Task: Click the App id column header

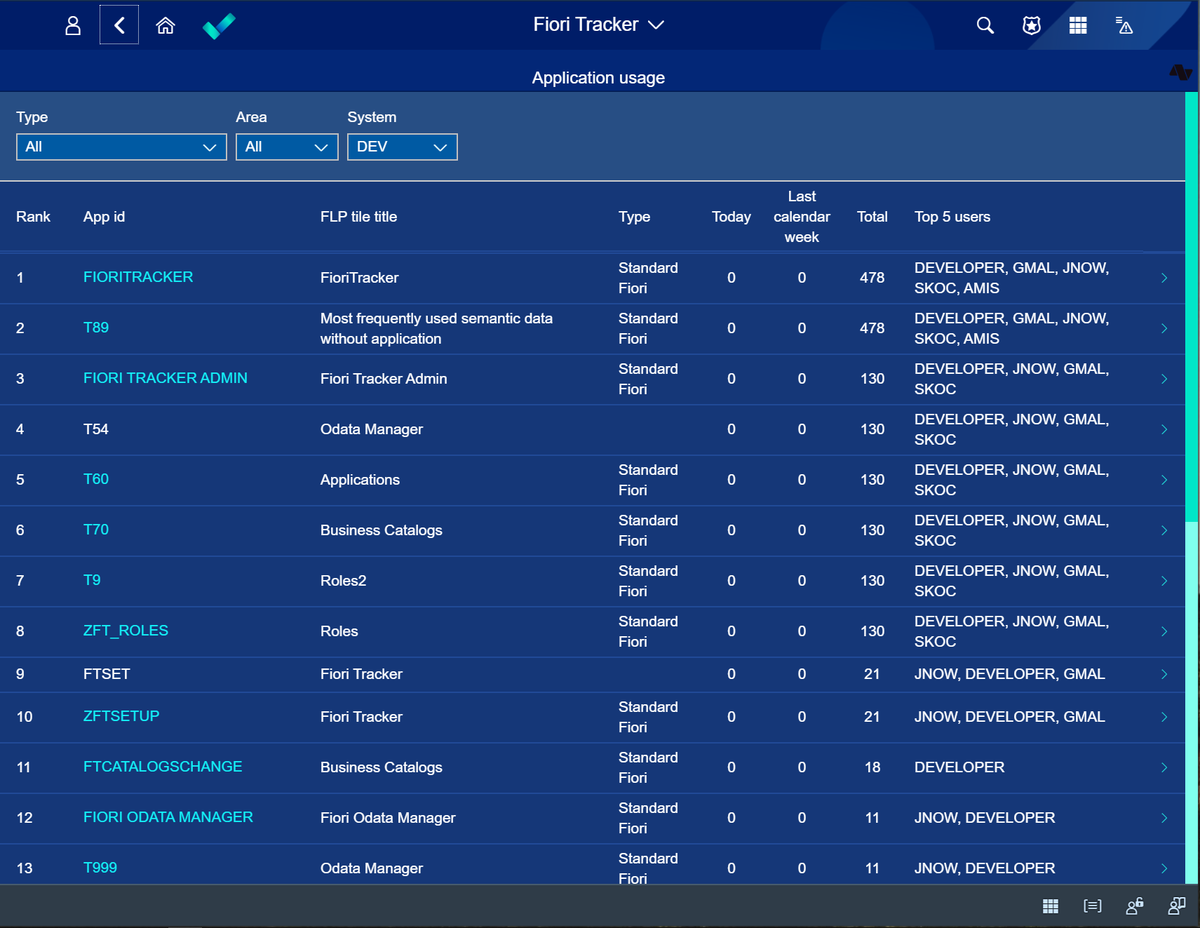Action: (104, 217)
